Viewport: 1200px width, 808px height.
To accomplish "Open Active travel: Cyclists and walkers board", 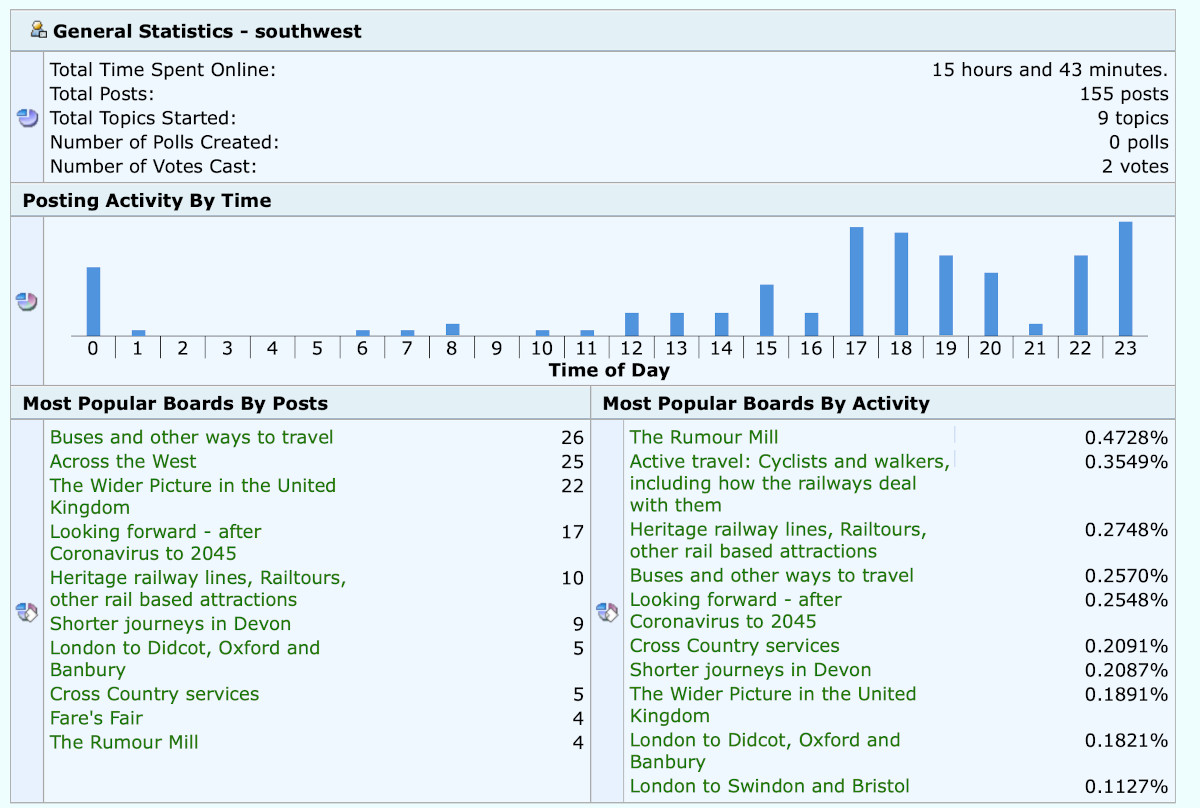I will click(789, 461).
